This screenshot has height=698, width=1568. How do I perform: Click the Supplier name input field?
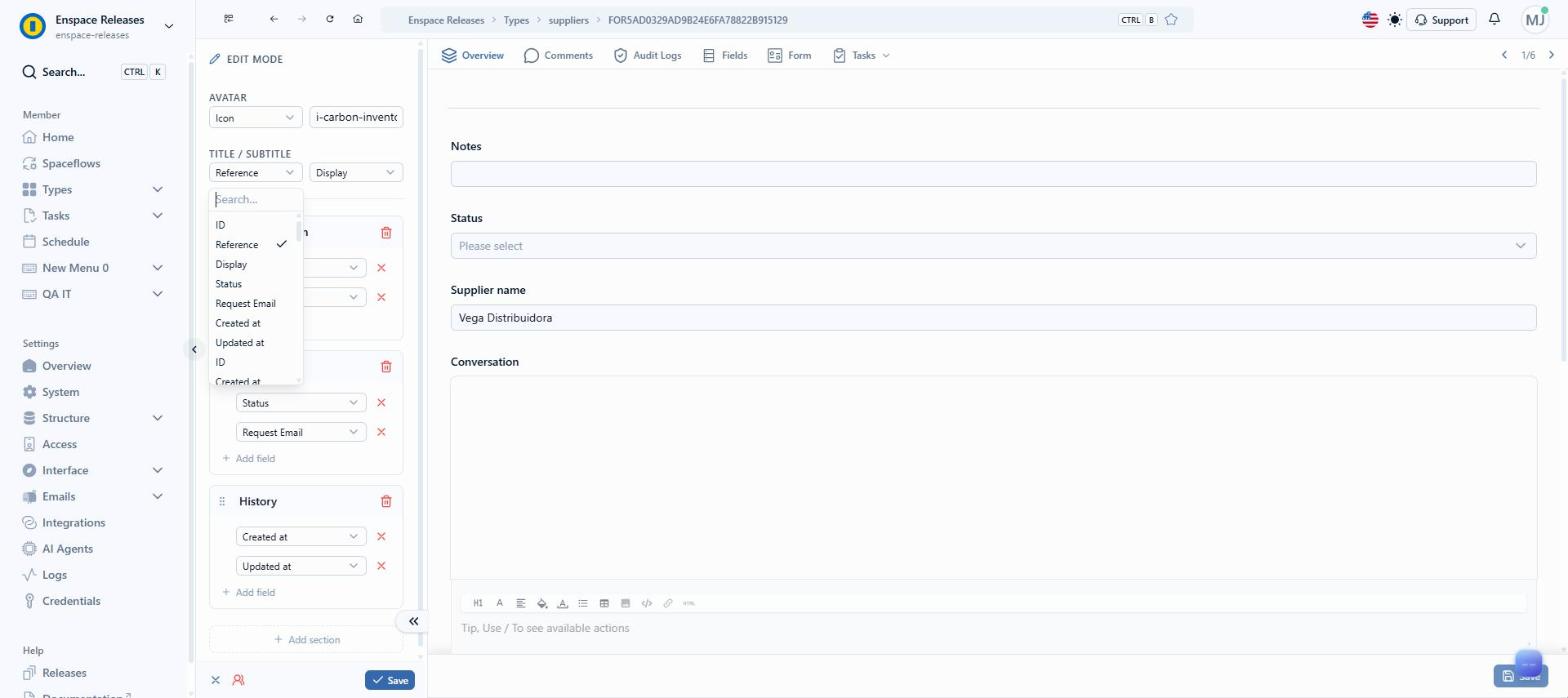[x=993, y=318]
